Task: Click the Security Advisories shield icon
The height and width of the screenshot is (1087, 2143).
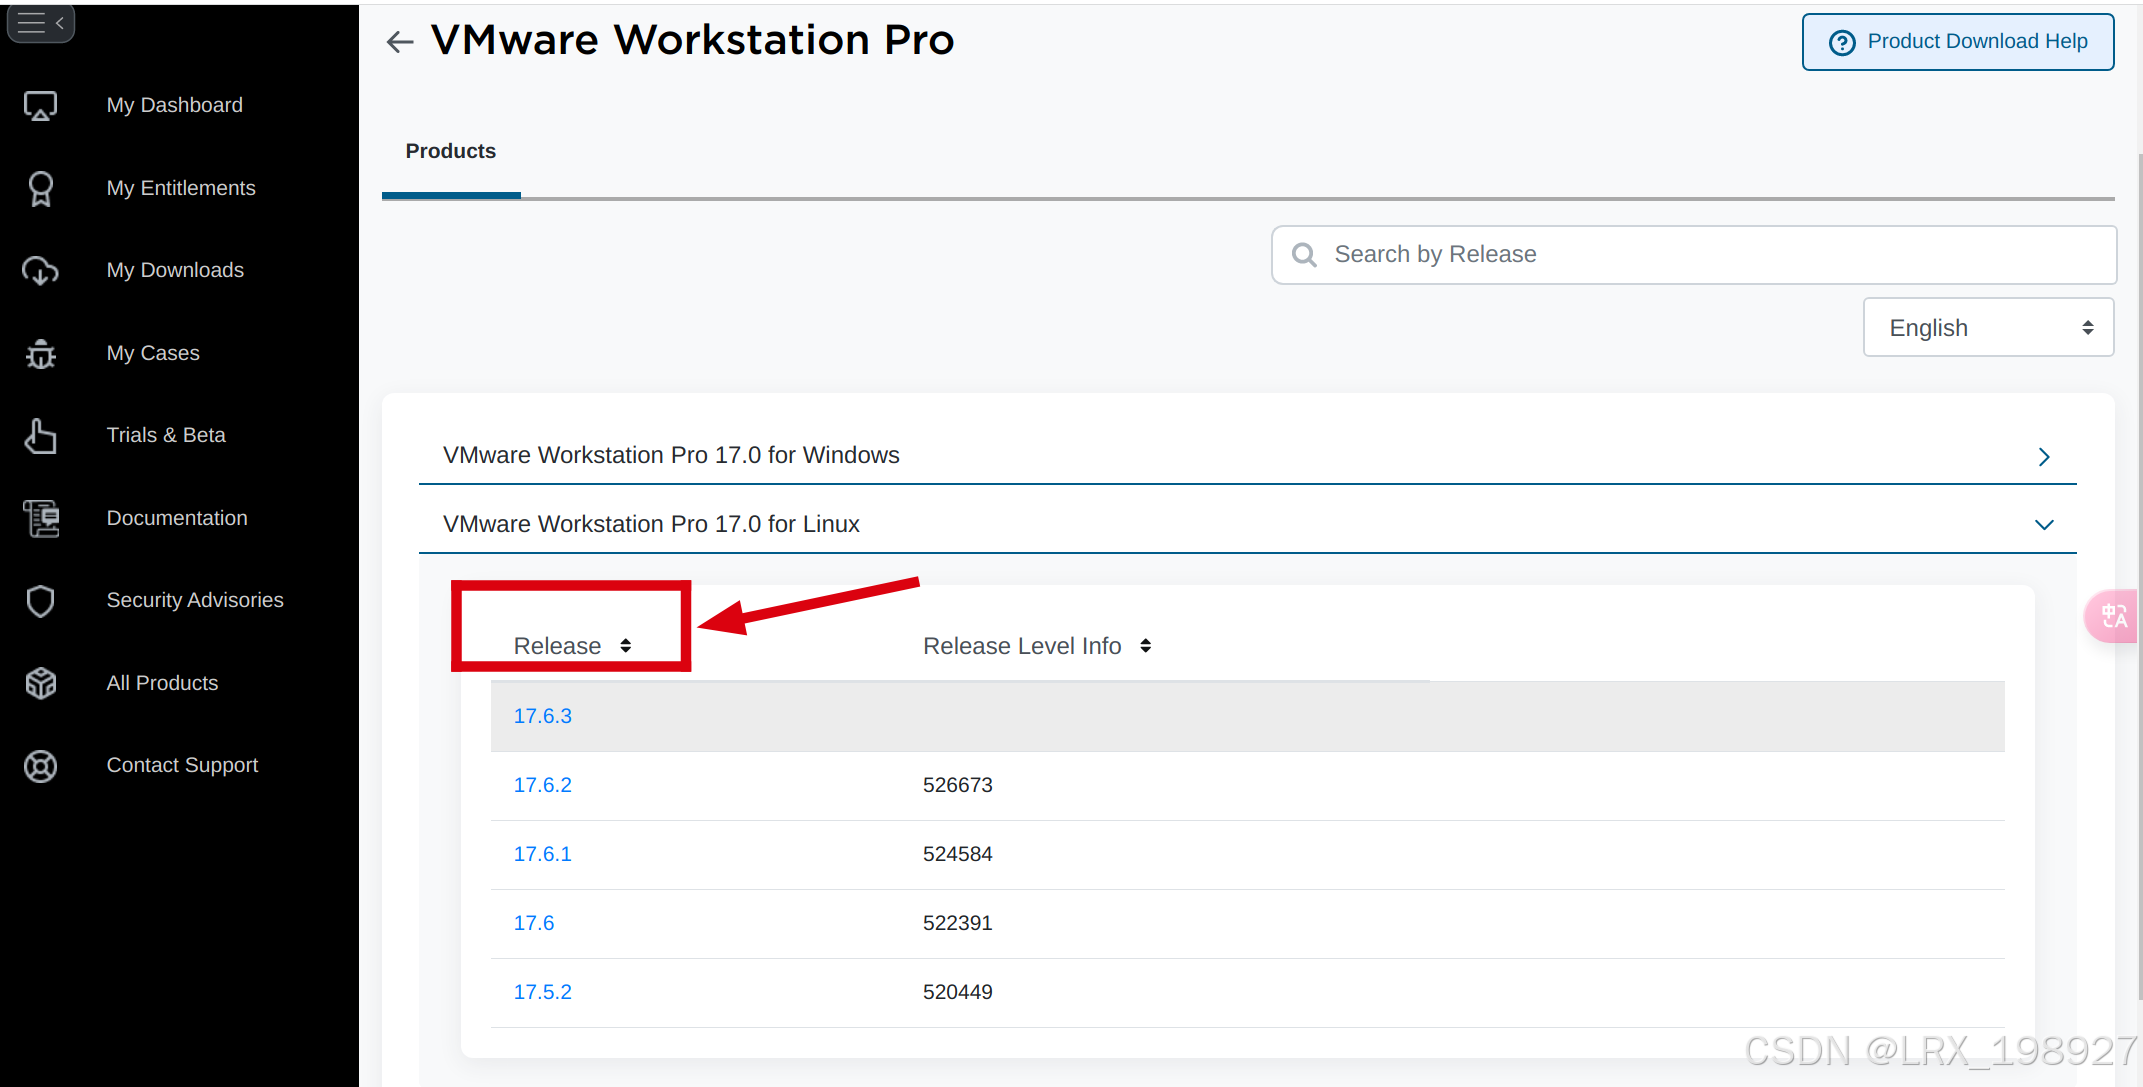Action: 40,600
